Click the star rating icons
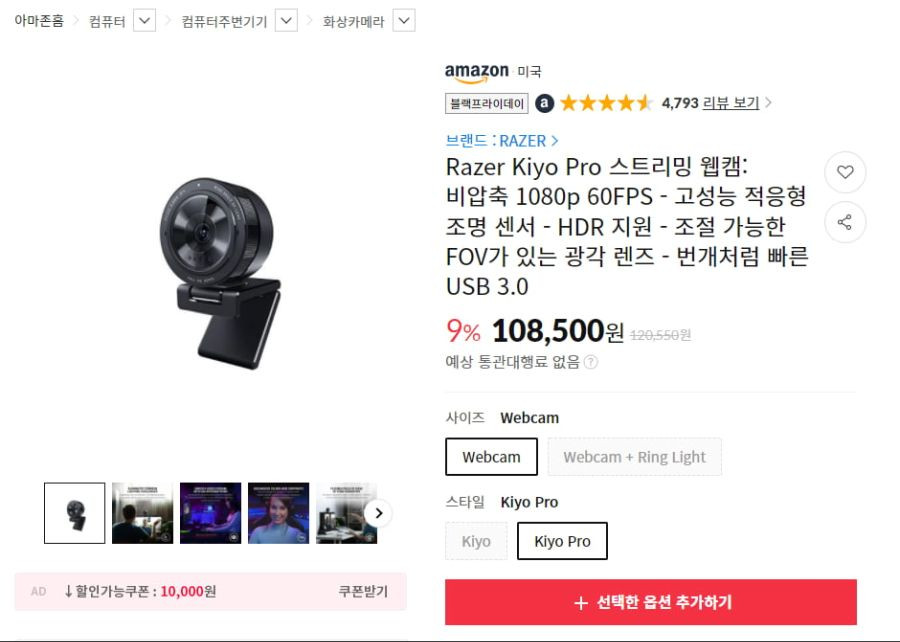Viewport: 900px width, 642px height. (x=606, y=103)
